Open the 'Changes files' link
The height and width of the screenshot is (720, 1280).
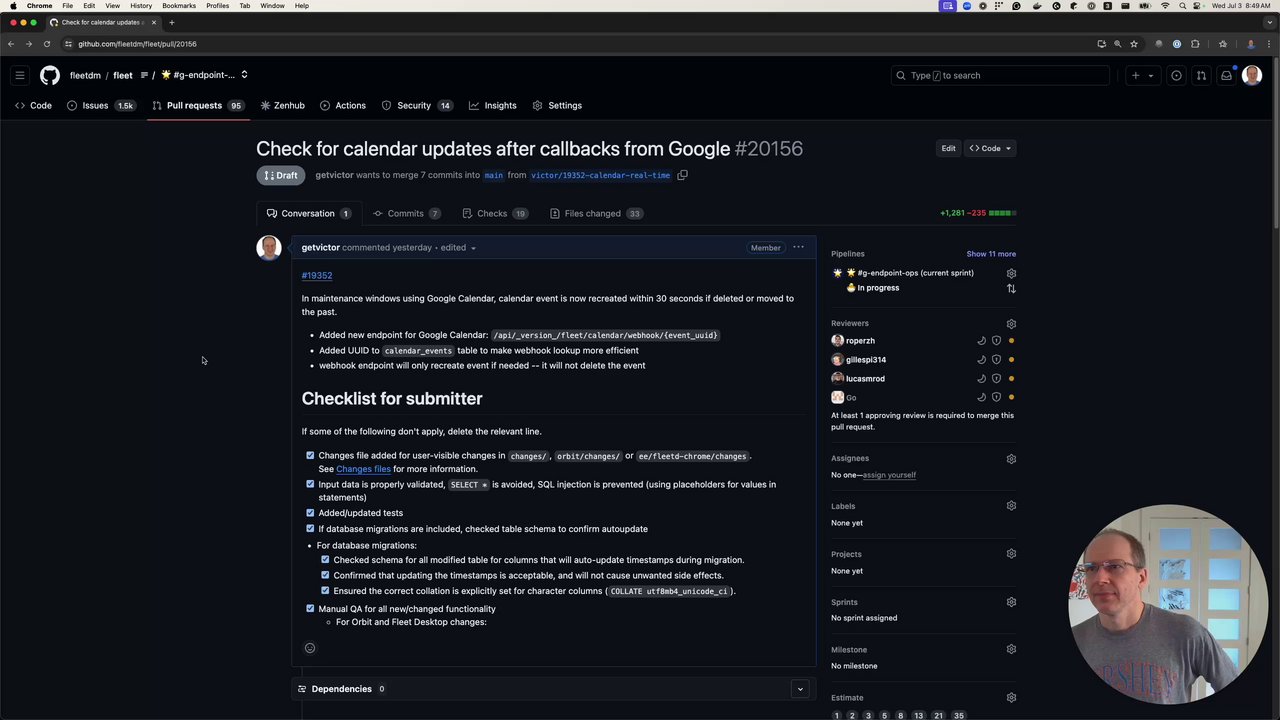pyautogui.click(x=363, y=469)
